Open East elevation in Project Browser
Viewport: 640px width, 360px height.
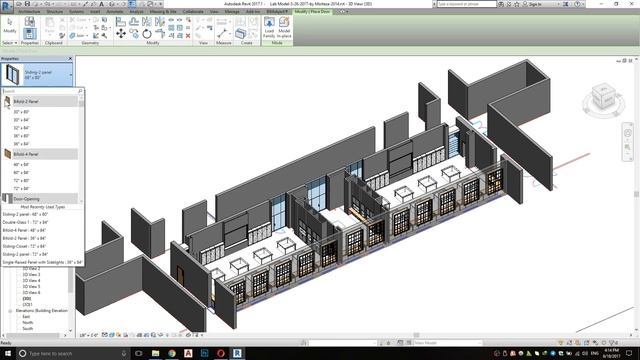click(26, 317)
